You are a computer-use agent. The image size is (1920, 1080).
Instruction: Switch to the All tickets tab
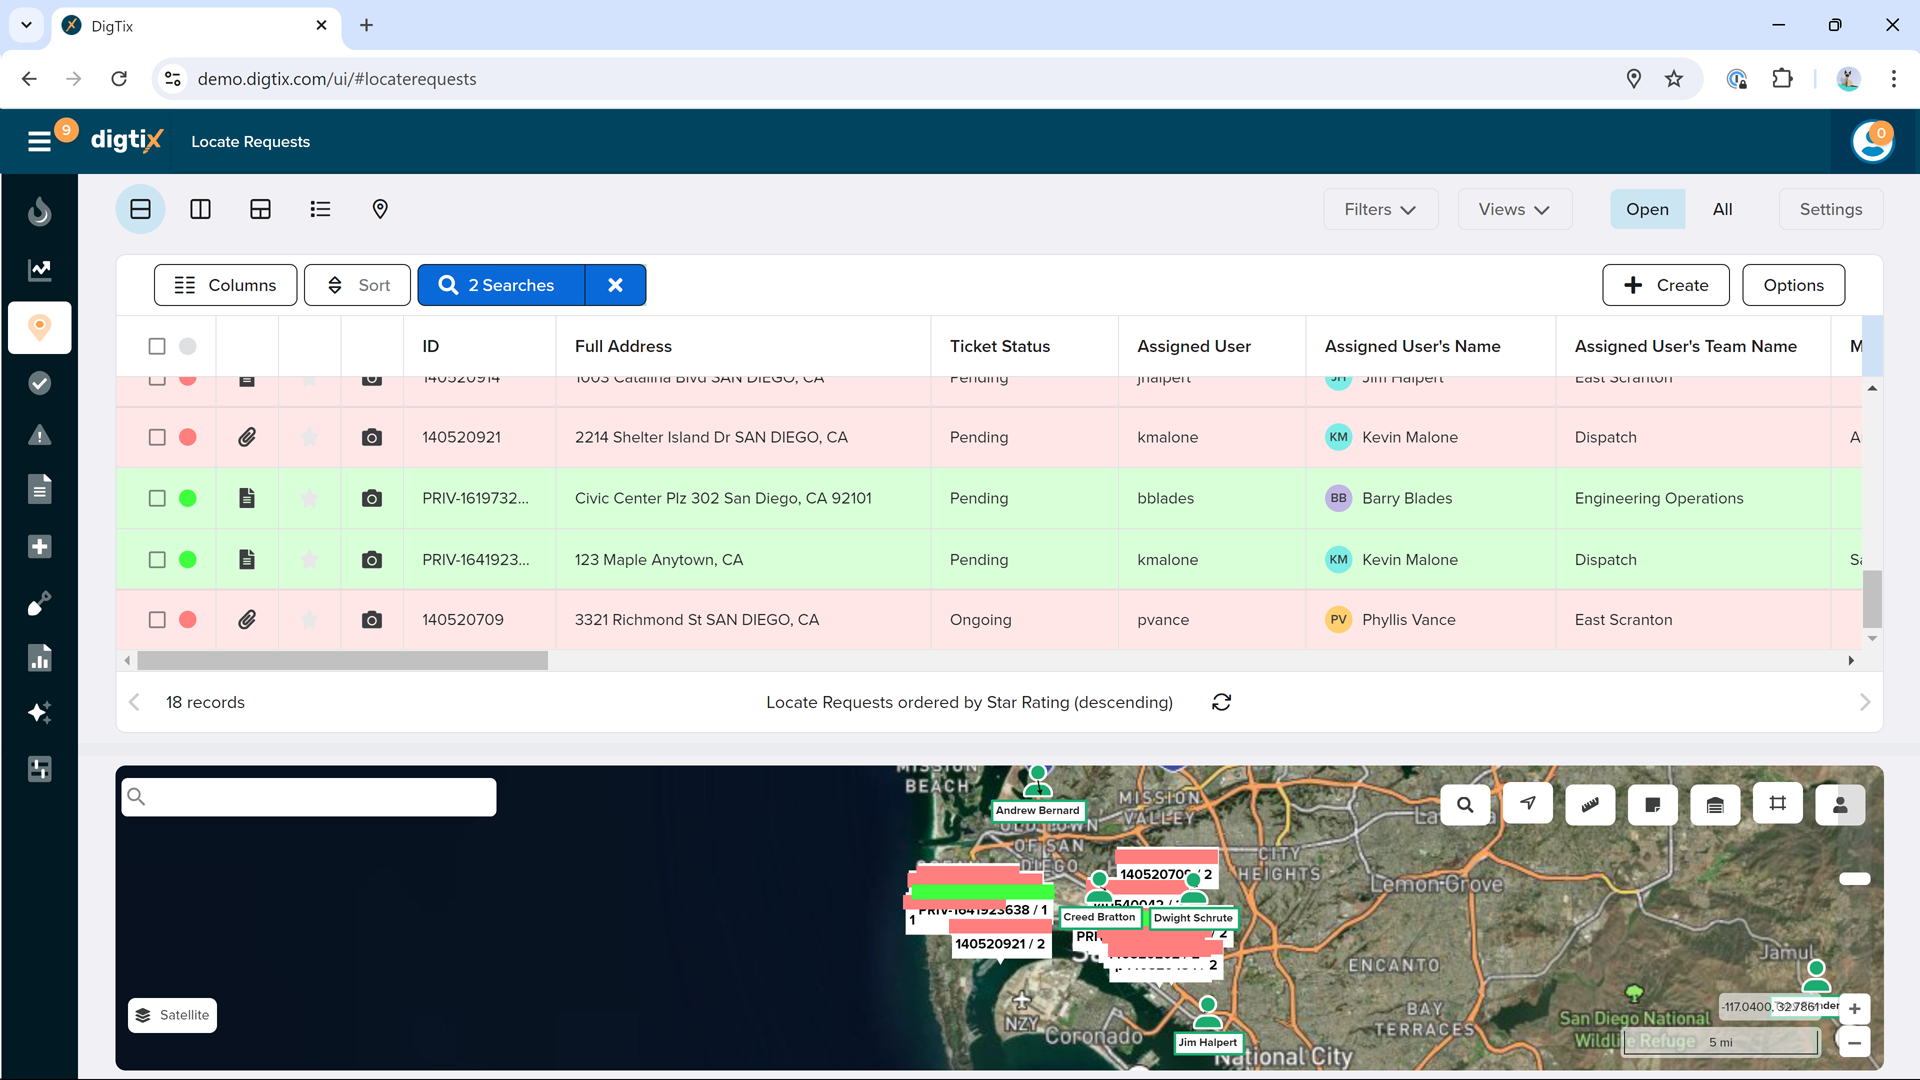1722,209
